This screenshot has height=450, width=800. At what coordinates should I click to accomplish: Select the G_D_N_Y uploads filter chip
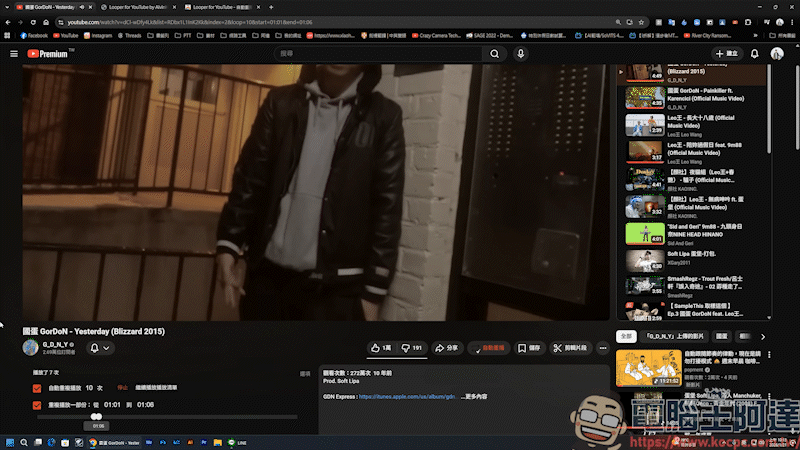coord(674,336)
